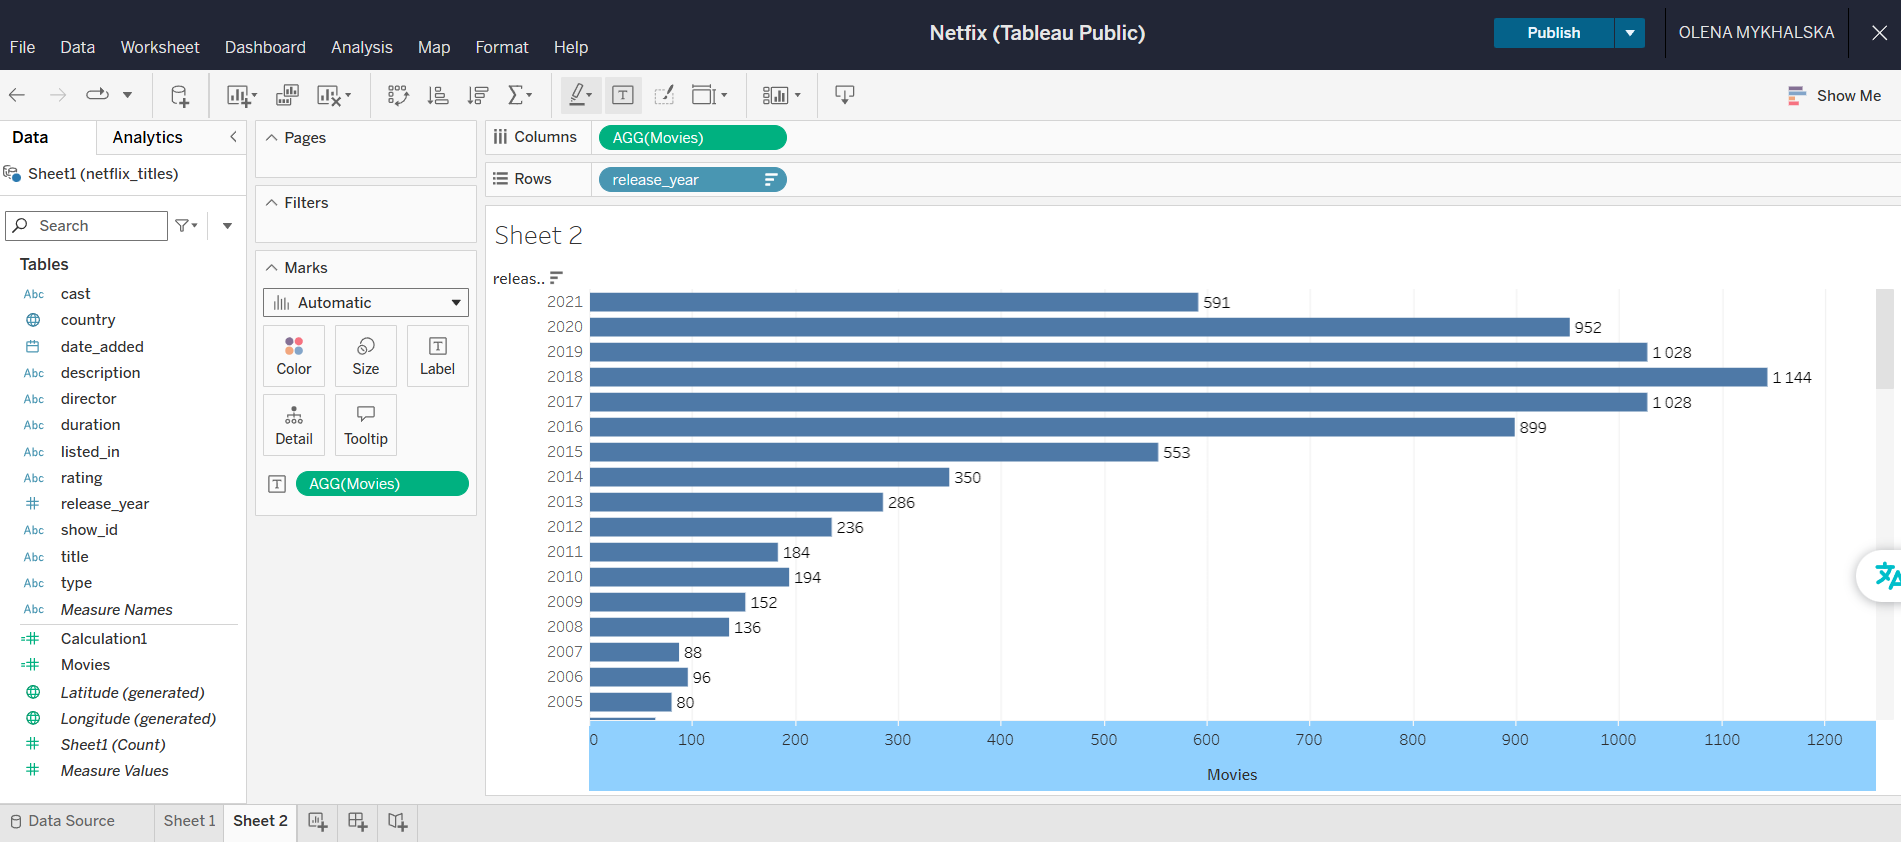Open the Dashboard menu
This screenshot has height=842, width=1901.
(265, 47)
